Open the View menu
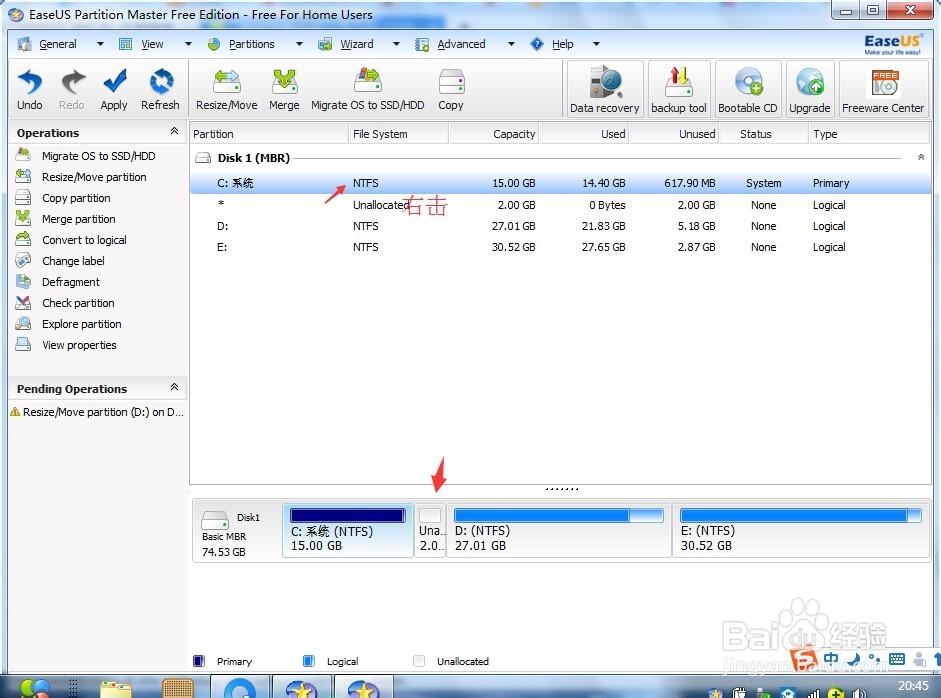Image resolution: width=941 pixels, height=698 pixels. point(152,44)
